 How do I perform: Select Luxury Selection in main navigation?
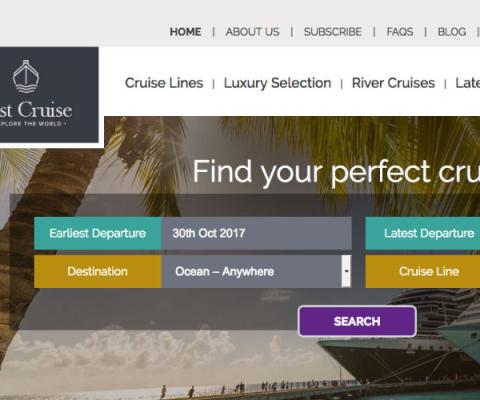277,83
